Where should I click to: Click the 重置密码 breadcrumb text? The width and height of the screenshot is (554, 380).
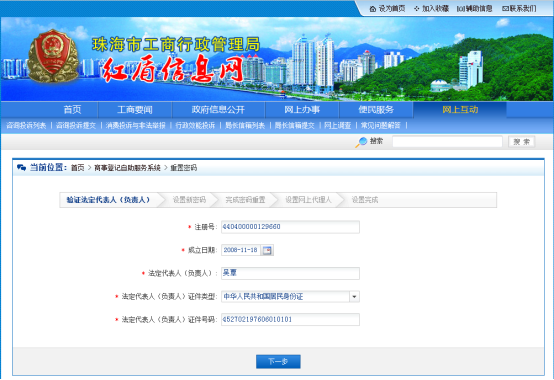pyautogui.click(x=184, y=168)
